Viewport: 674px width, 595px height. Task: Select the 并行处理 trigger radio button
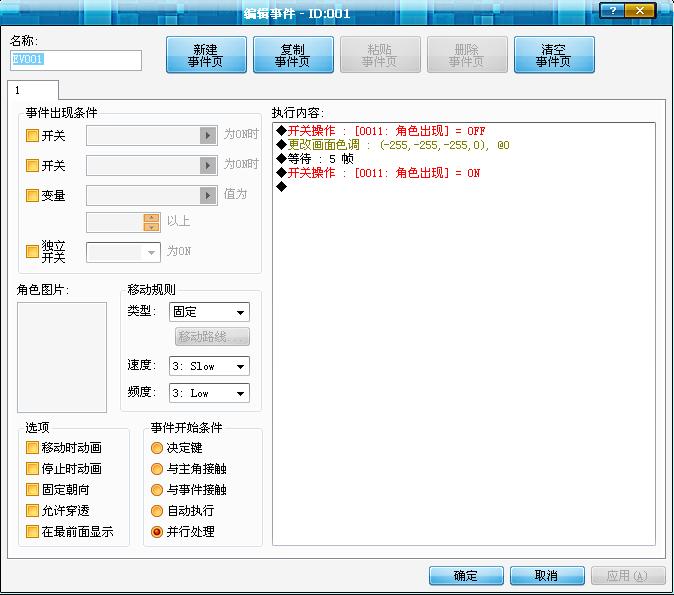157,532
